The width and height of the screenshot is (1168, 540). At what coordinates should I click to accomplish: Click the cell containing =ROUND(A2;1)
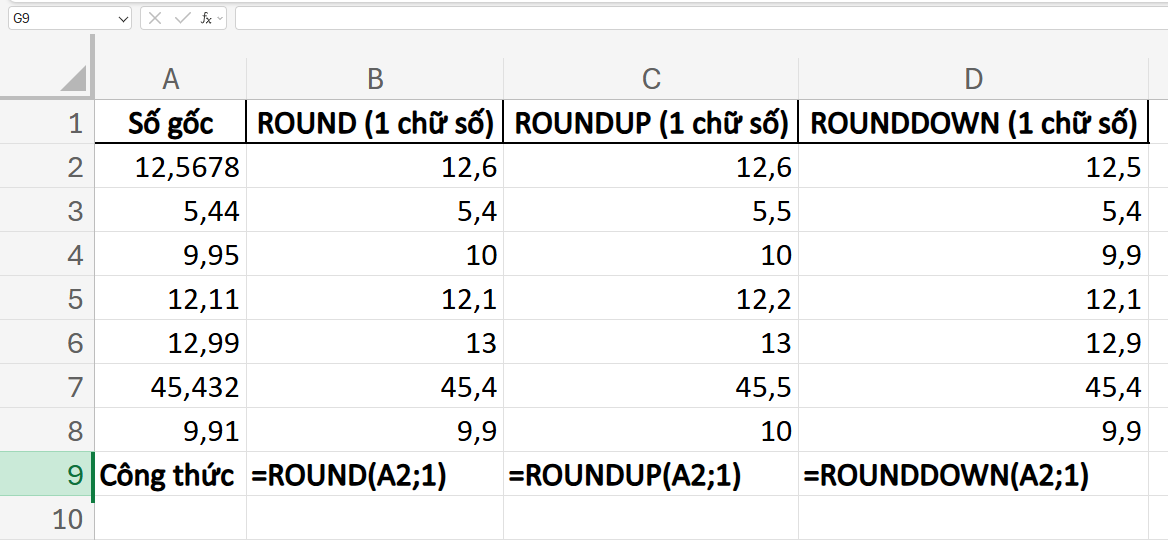[375, 476]
